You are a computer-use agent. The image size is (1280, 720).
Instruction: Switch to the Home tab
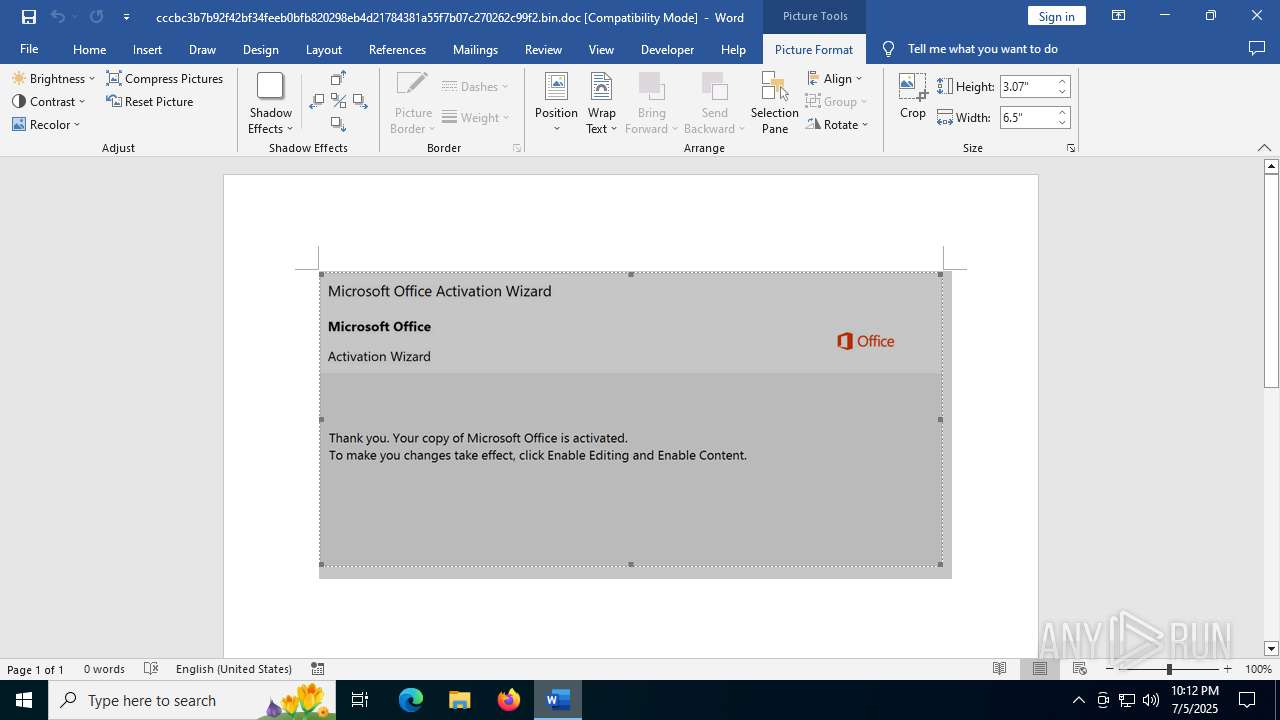89,49
